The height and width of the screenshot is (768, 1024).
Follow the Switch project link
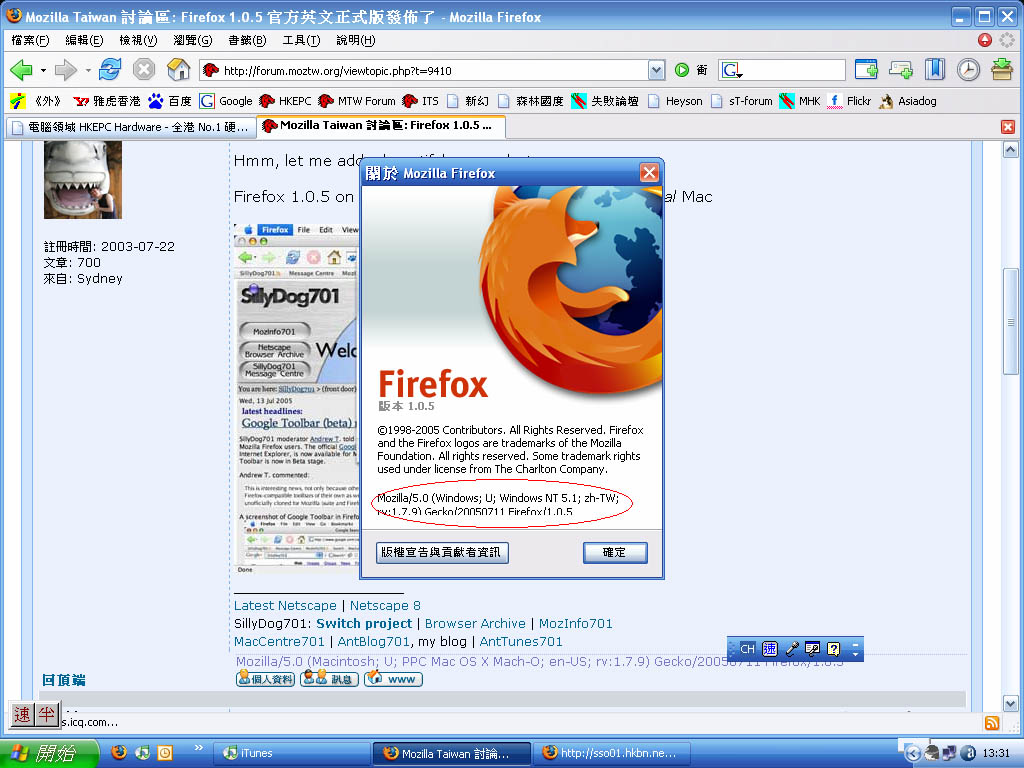point(364,623)
